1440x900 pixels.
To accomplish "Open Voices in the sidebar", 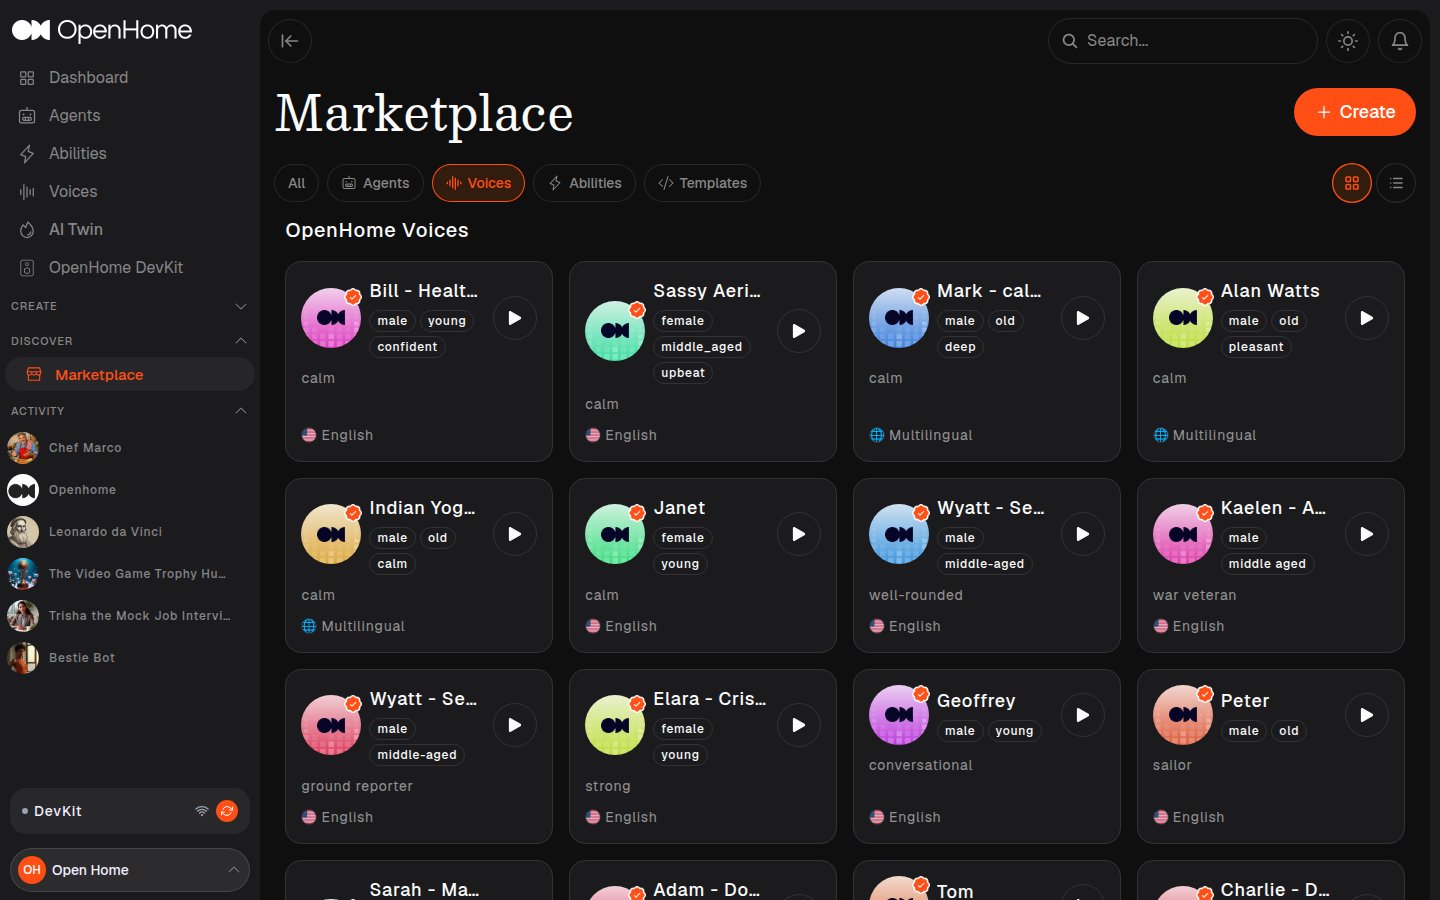I will pyautogui.click(x=130, y=191).
